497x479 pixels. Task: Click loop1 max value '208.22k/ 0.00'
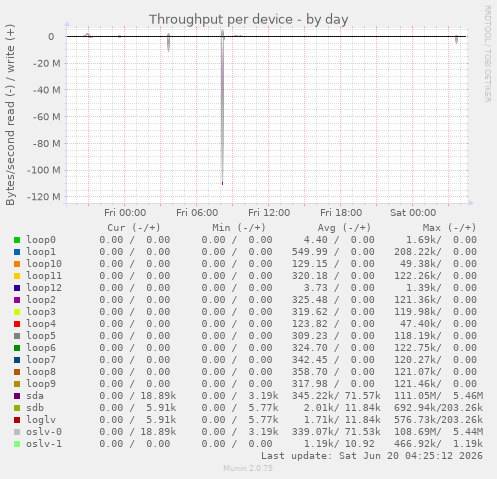pyautogui.click(x=435, y=252)
